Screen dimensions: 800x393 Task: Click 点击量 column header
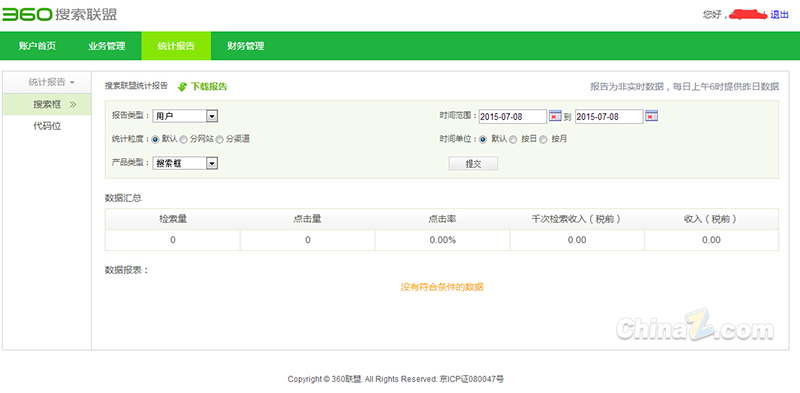(x=307, y=219)
